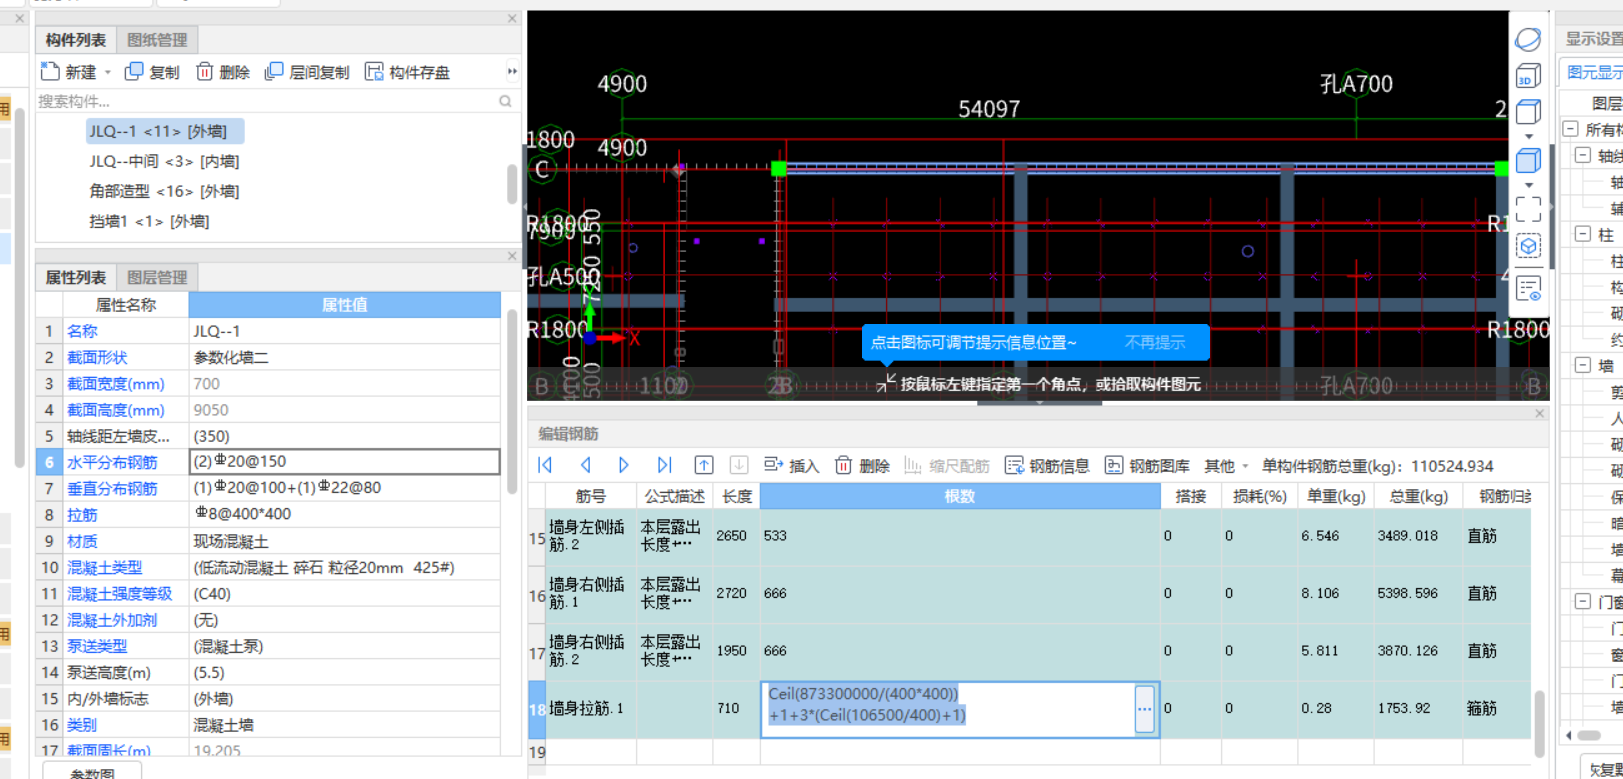The width and height of the screenshot is (1623, 779).
Task: Open the 新建 dropdown arrow
Action: click(x=108, y=72)
